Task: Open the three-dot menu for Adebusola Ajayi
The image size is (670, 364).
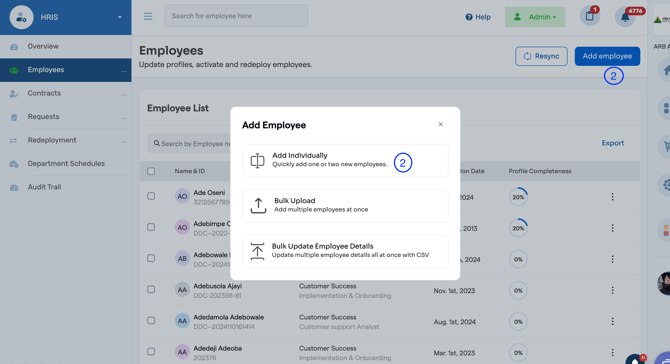Action: click(x=612, y=290)
